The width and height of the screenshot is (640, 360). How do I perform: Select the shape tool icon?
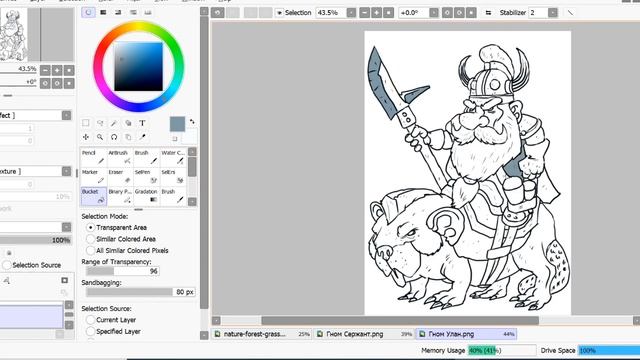(128, 123)
